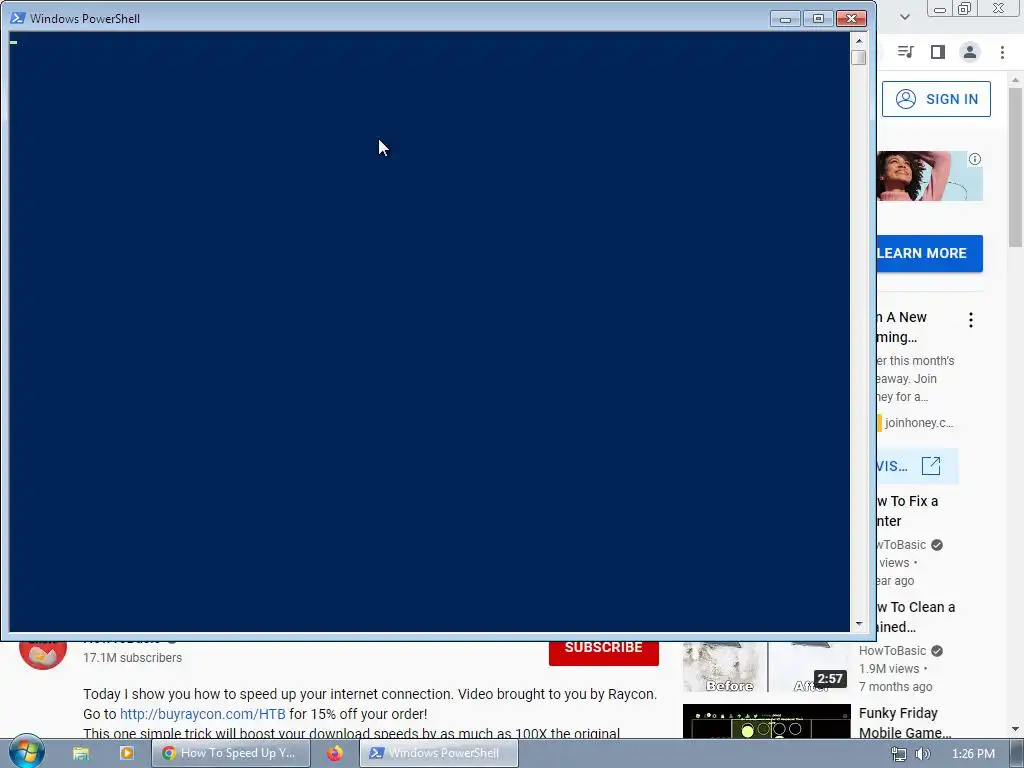Open joinhoney.com advertiser link
This screenshot has height=768, width=1024.
click(919, 423)
